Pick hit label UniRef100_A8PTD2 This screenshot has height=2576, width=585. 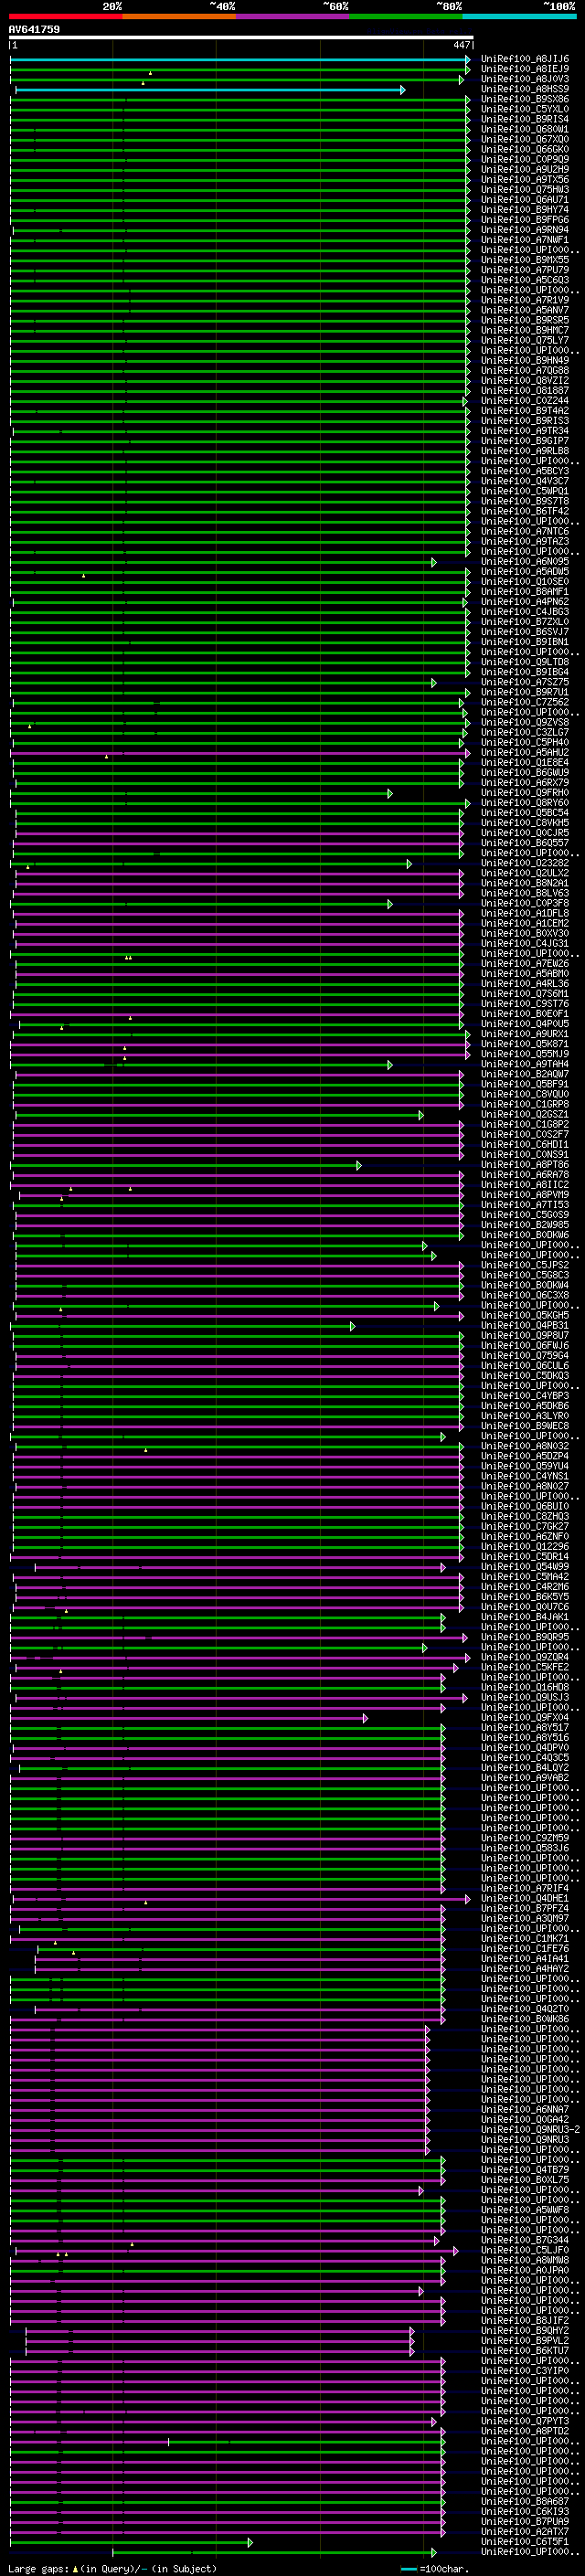(525, 2431)
